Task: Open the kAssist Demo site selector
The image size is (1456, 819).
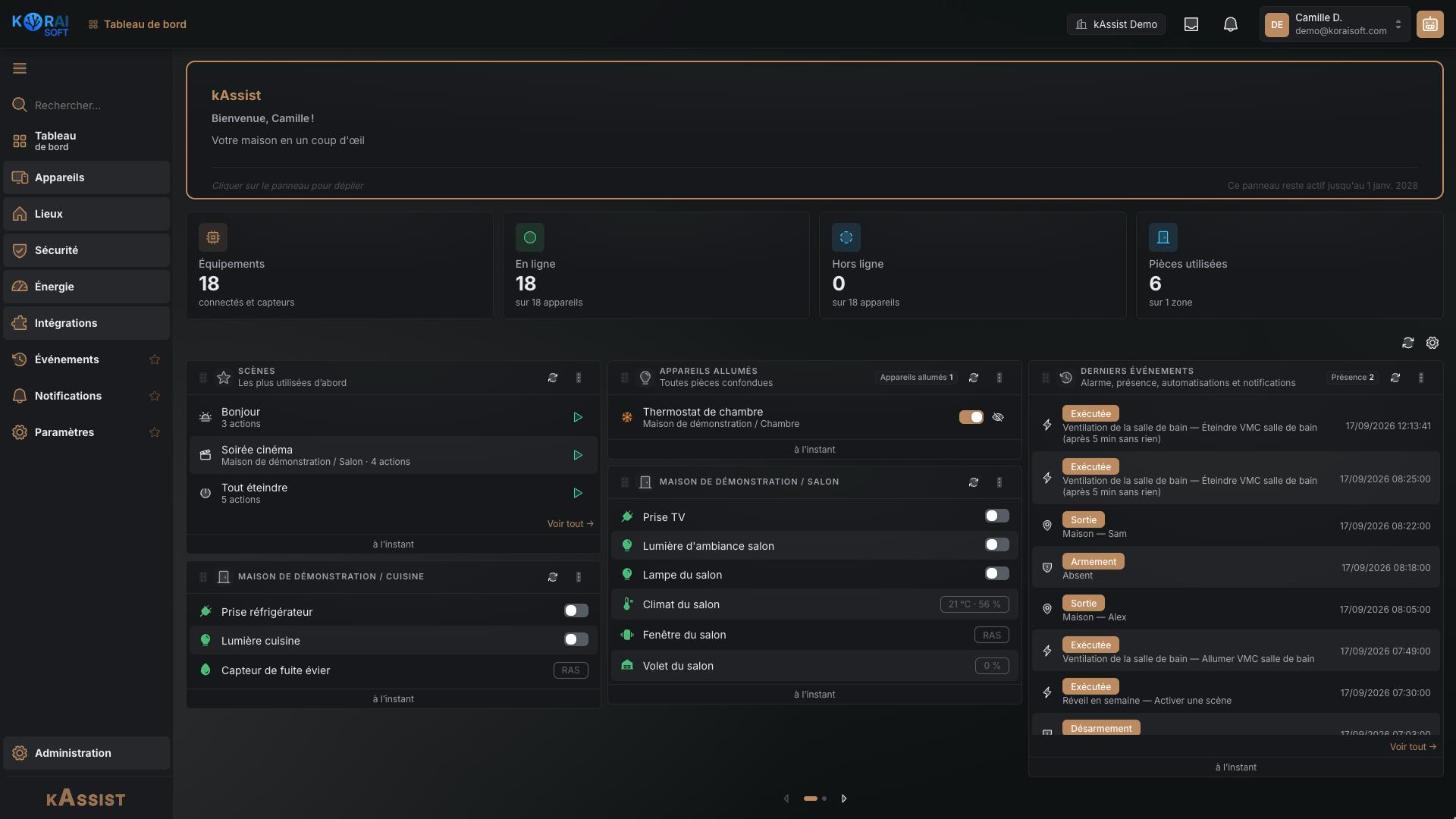Action: point(1116,24)
